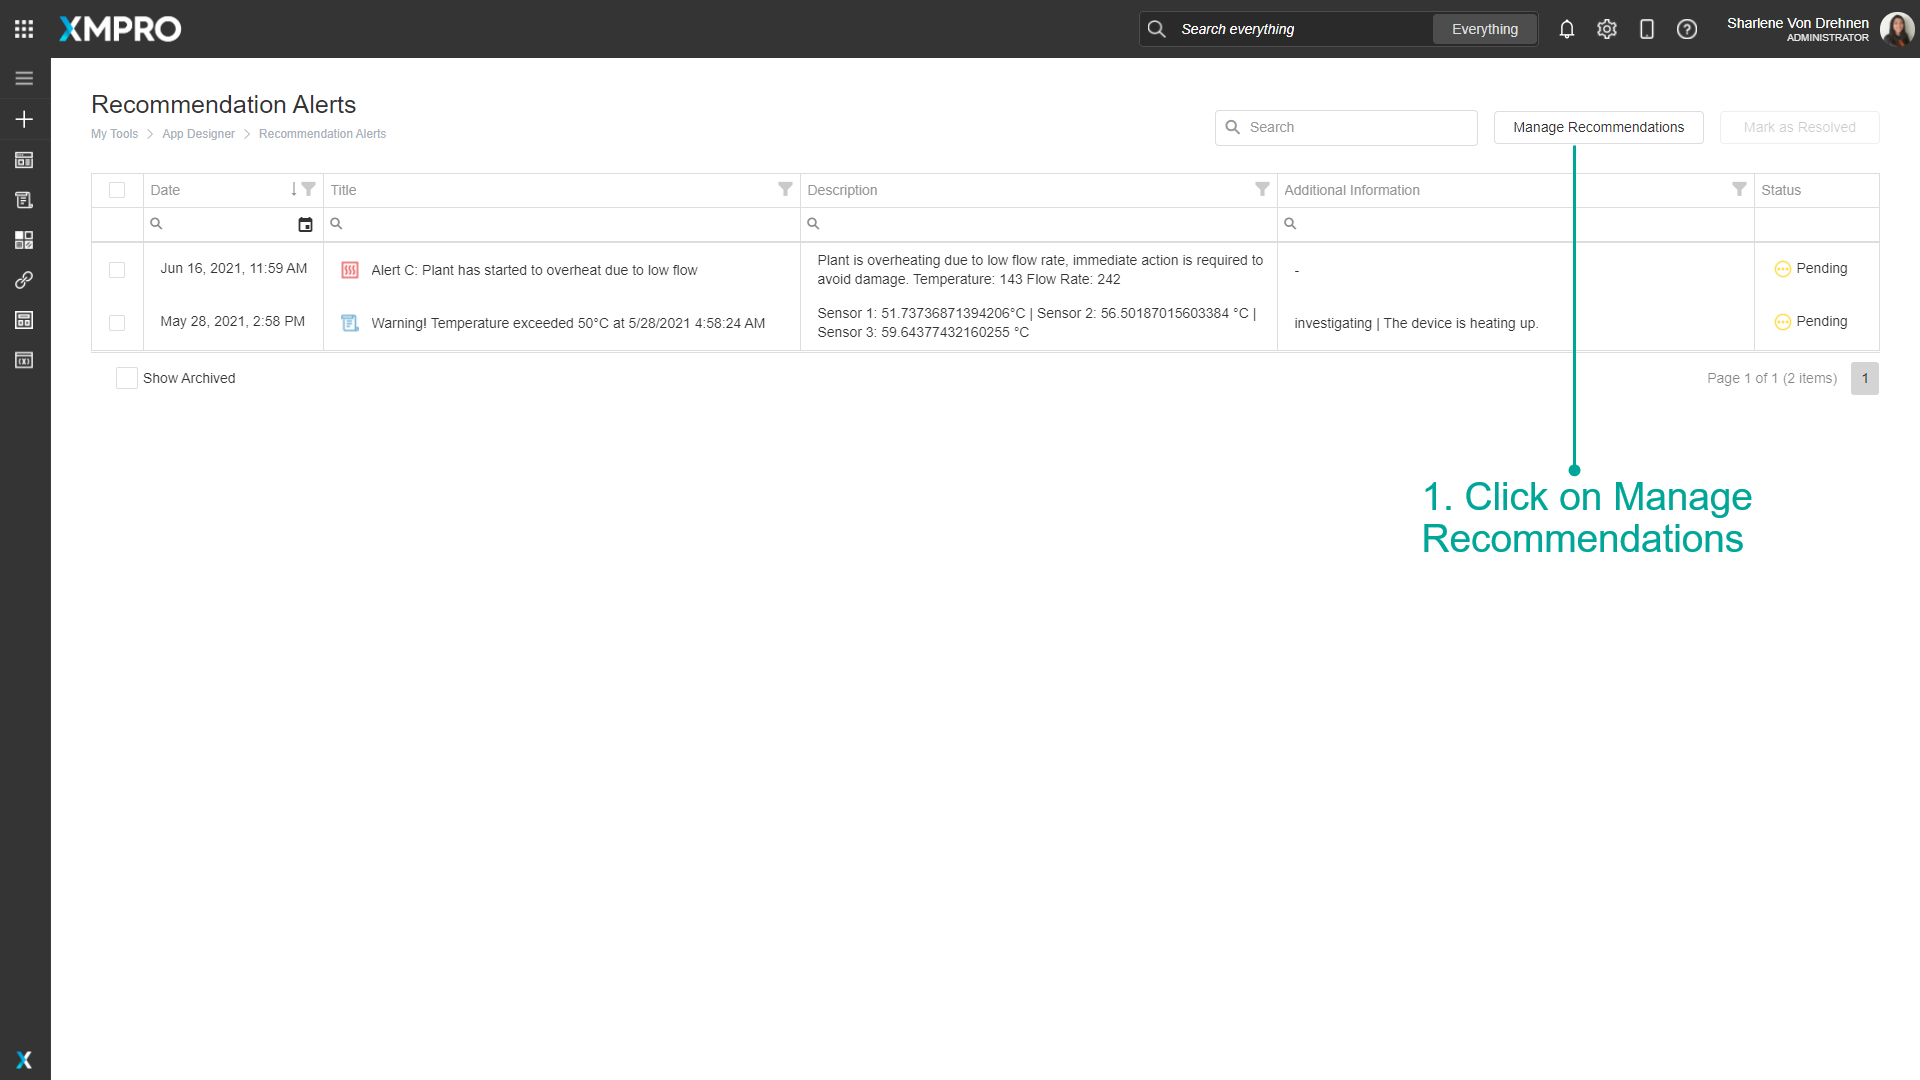Click the XMPRO logo in the bottom-left corner
The width and height of the screenshot is (1920, 1080).
[x=24, y=1060]
